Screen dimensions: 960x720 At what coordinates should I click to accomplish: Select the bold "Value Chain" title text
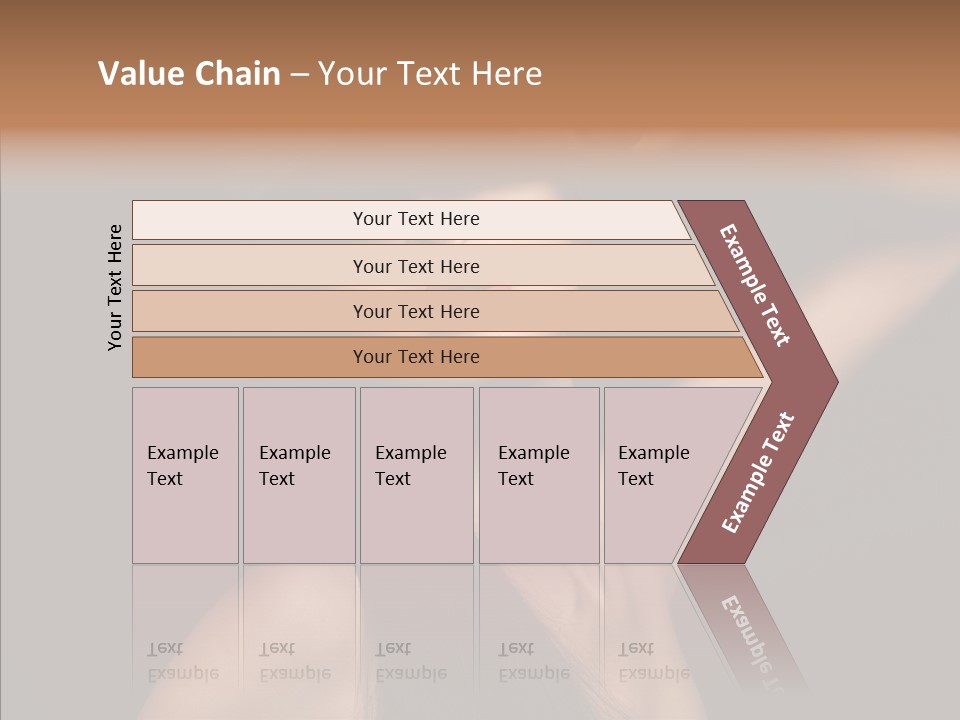[x=189, y=74]
